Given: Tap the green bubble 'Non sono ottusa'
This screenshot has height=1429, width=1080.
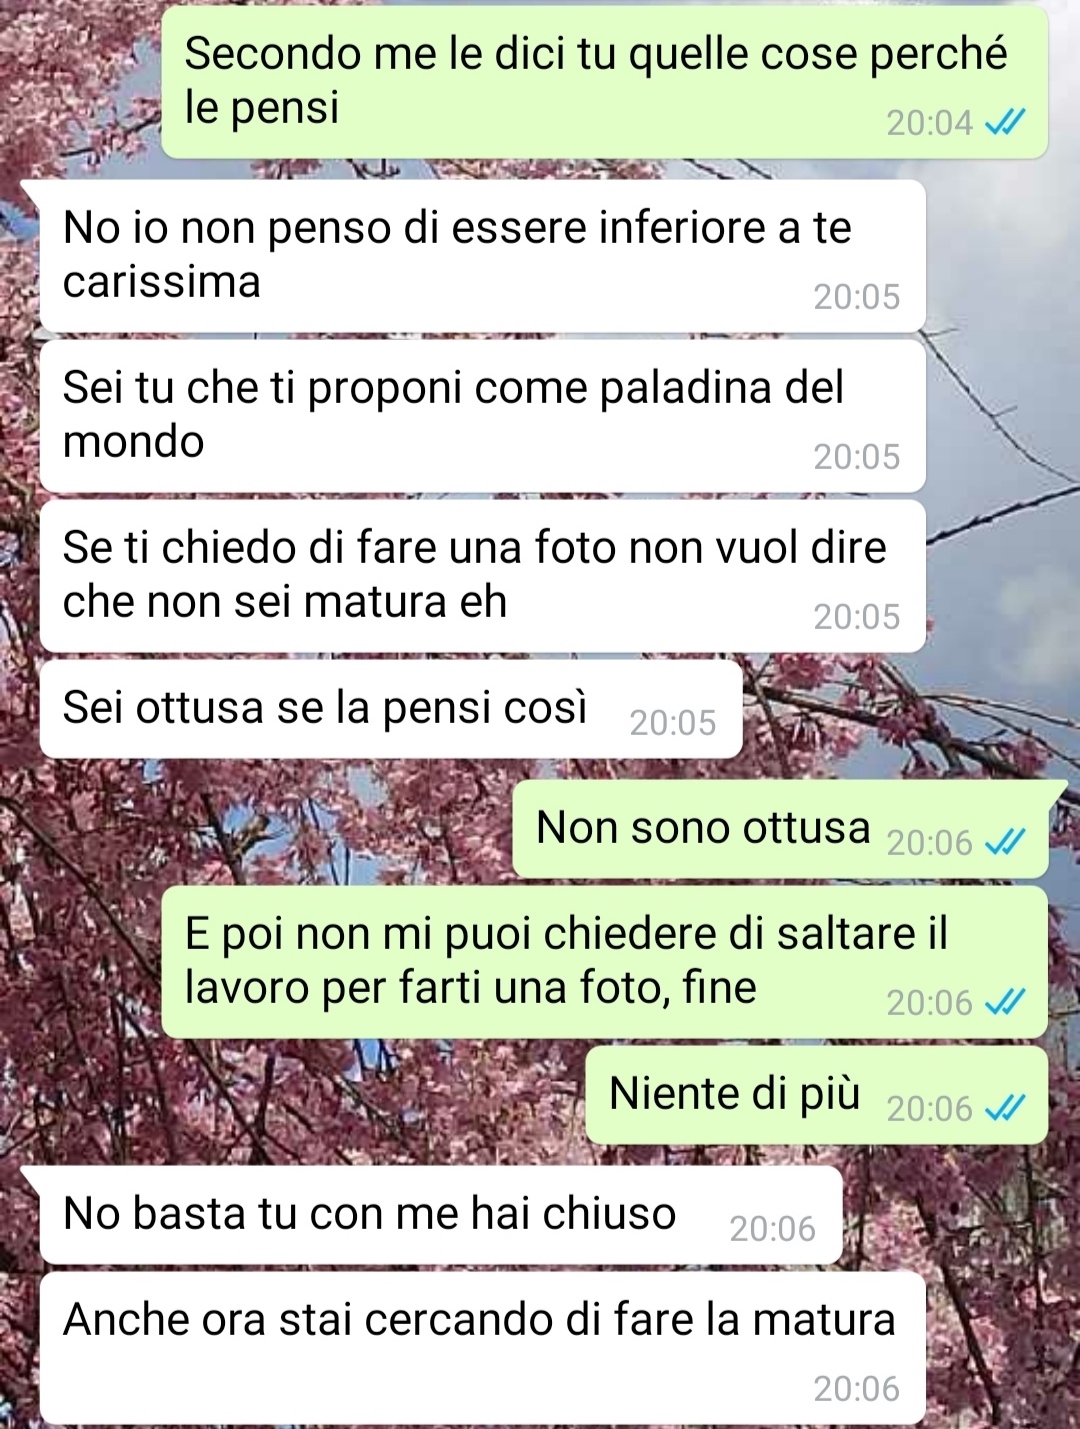Looking at the screenshot, I should (780, 829).
